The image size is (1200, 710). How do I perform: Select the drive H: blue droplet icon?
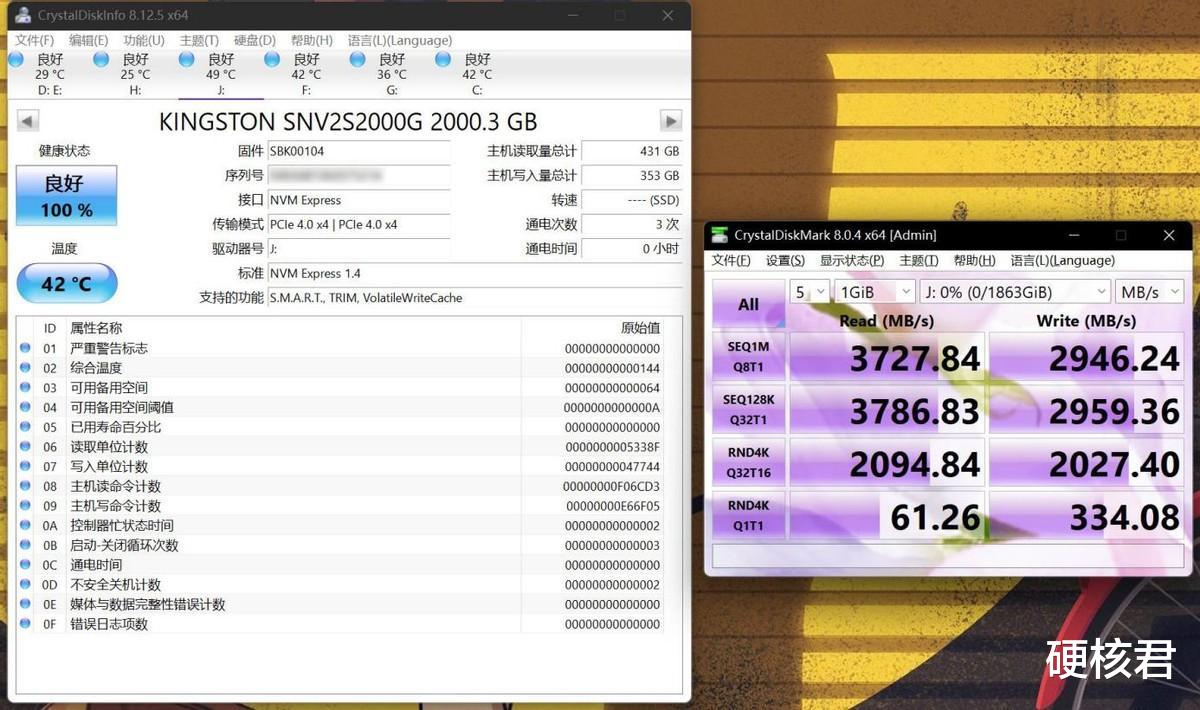coord(101,60)
